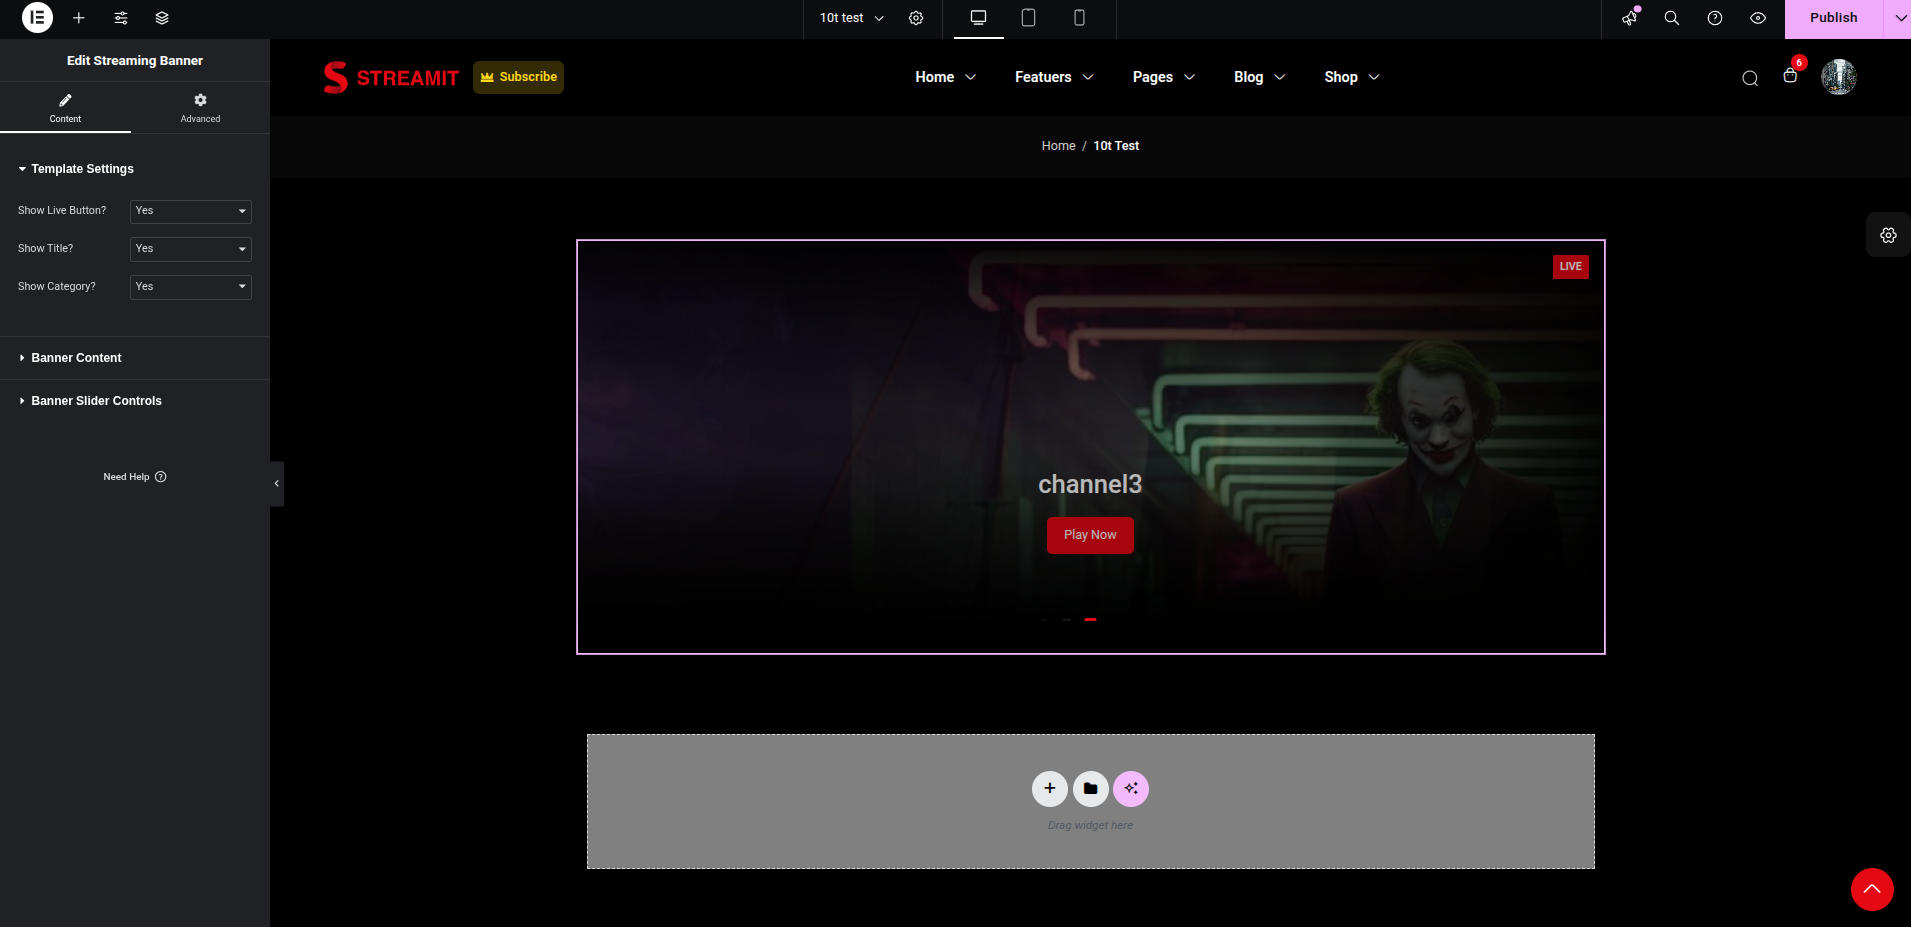The height and width of the screenshot is (927, 1911).
Task: Switch to tablet preview mode
Action: pos(1028,18)
